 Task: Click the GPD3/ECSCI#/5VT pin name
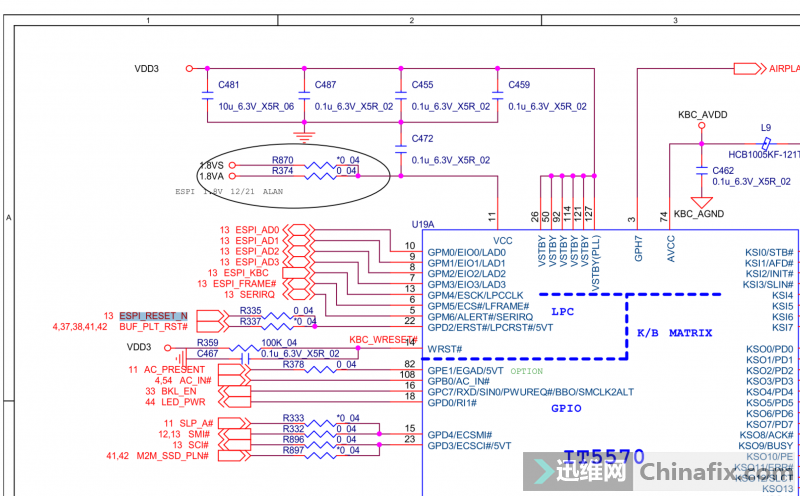coord(469,445)
